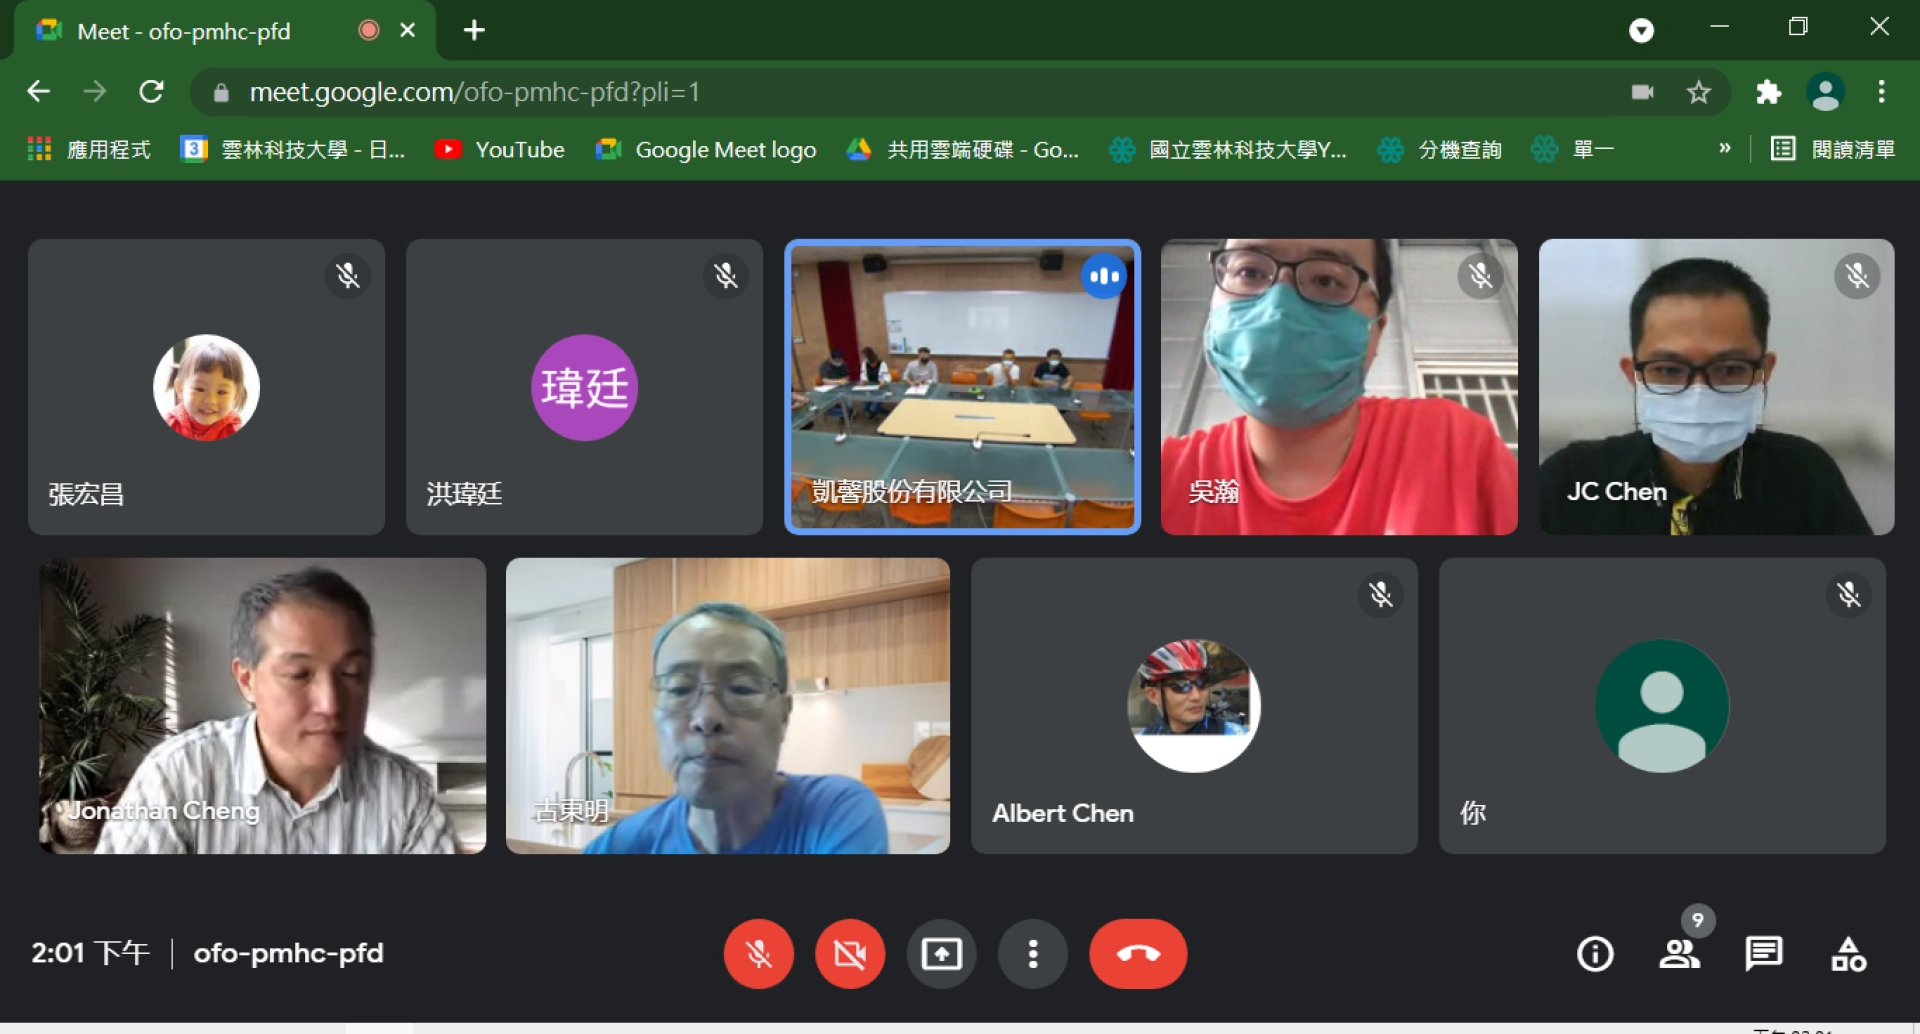This screenshot has width=1920, height=1034.
Task: Select the Jonathan Cheng video tile
Action: [262, 705]
